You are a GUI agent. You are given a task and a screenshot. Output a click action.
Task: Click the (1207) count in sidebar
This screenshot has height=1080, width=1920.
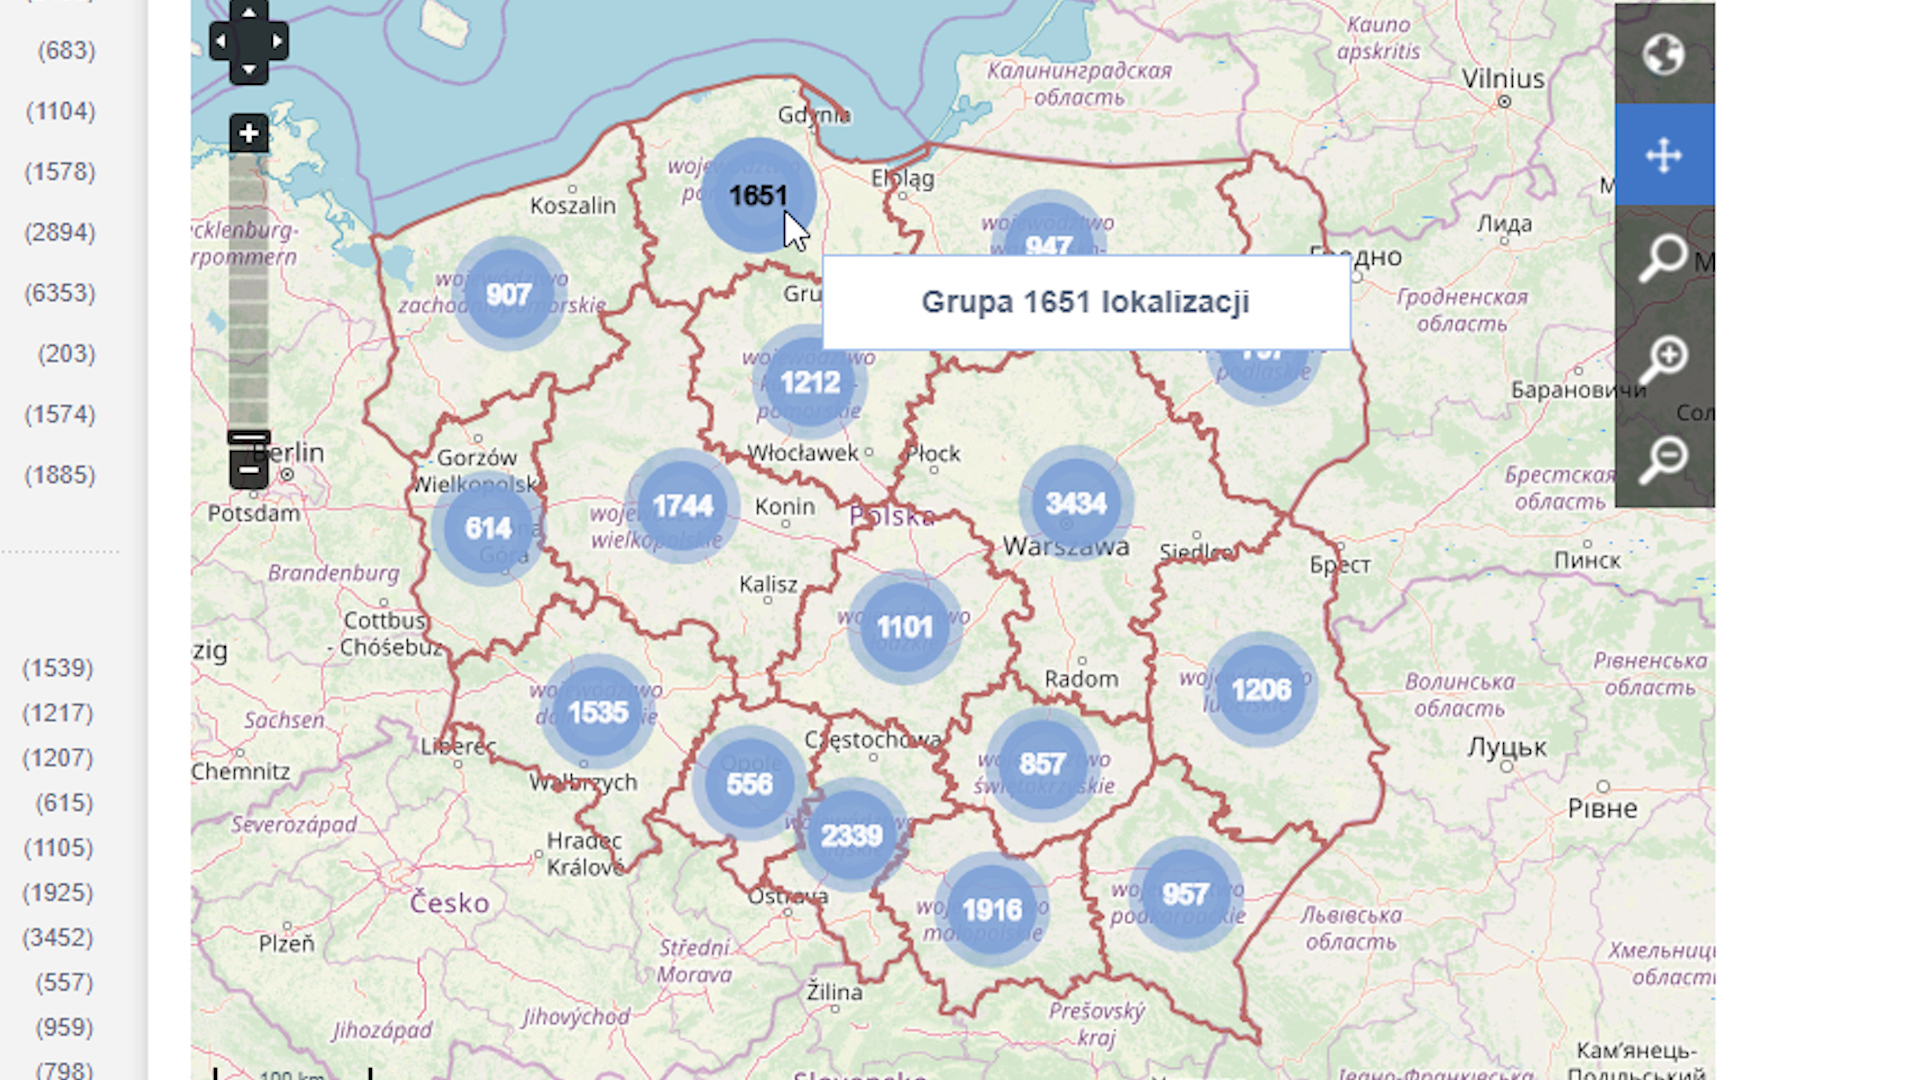point(59,758)
